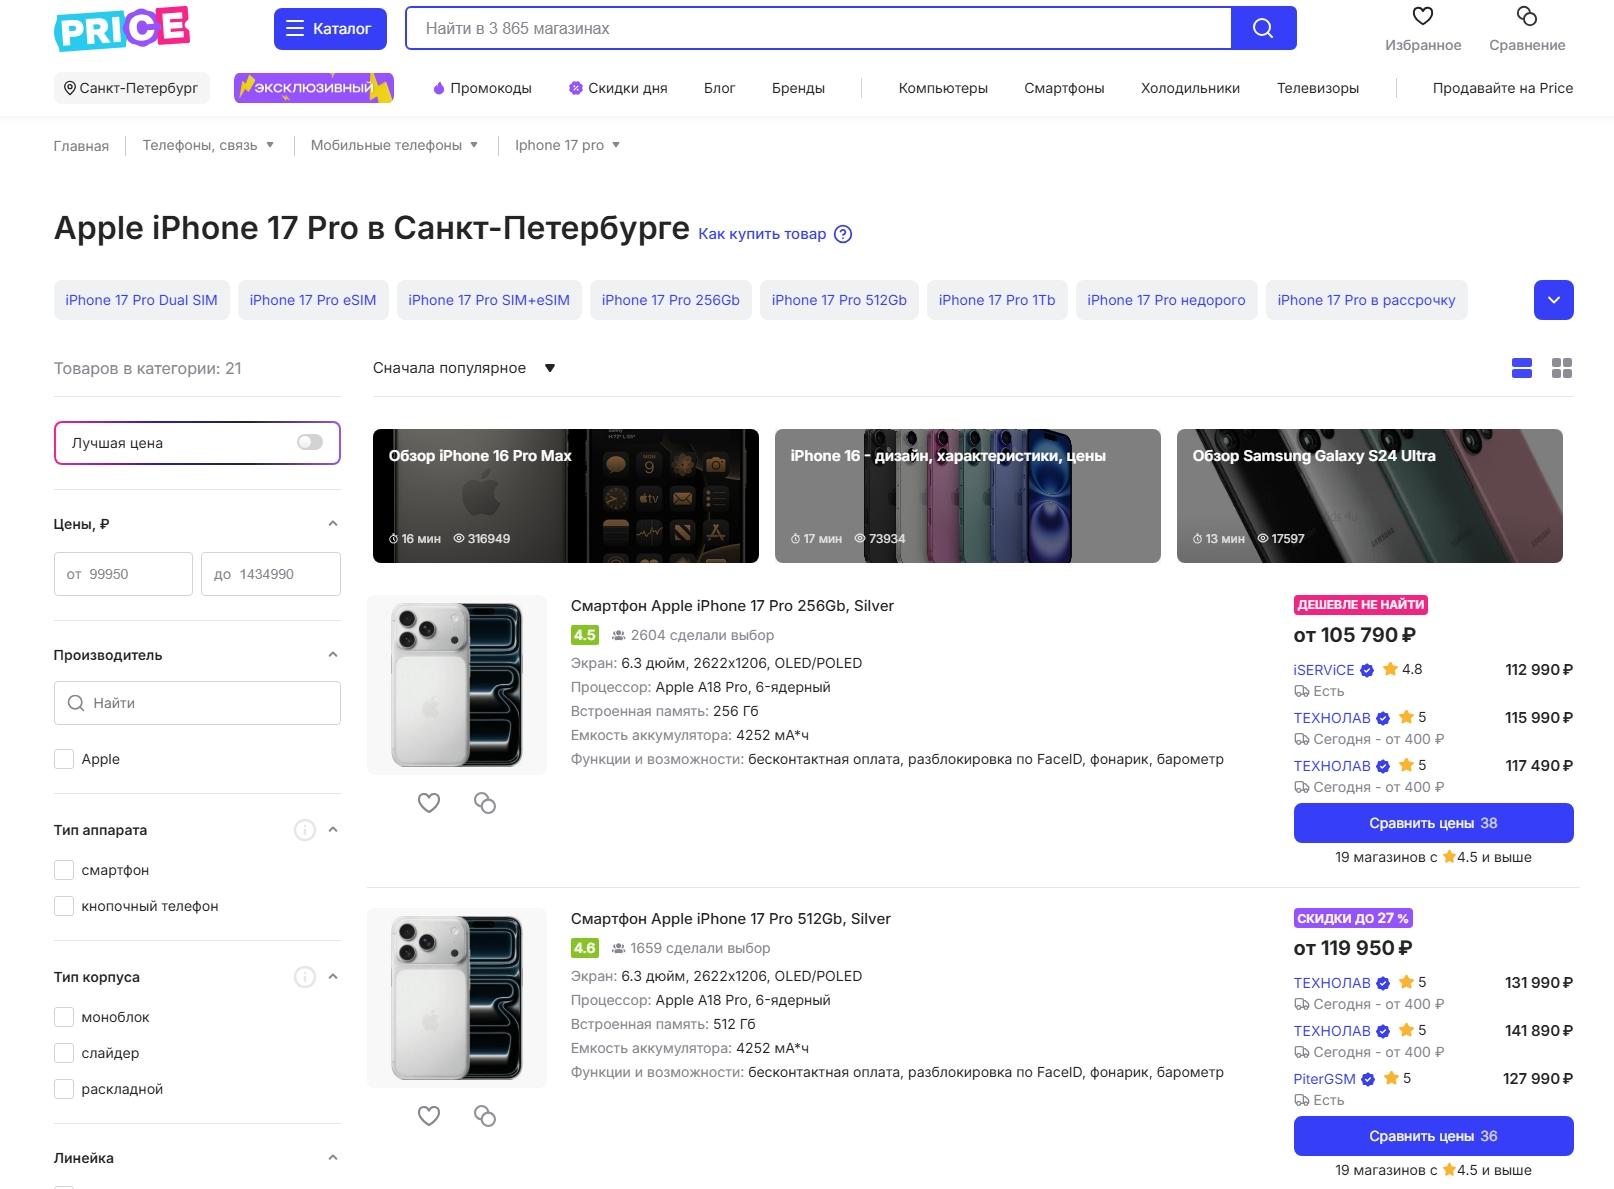Add iPhone 17 Pro 512Gb to comparison
The width and height of the screenshot is (1614, 1189).
[x=485, y=1116]
